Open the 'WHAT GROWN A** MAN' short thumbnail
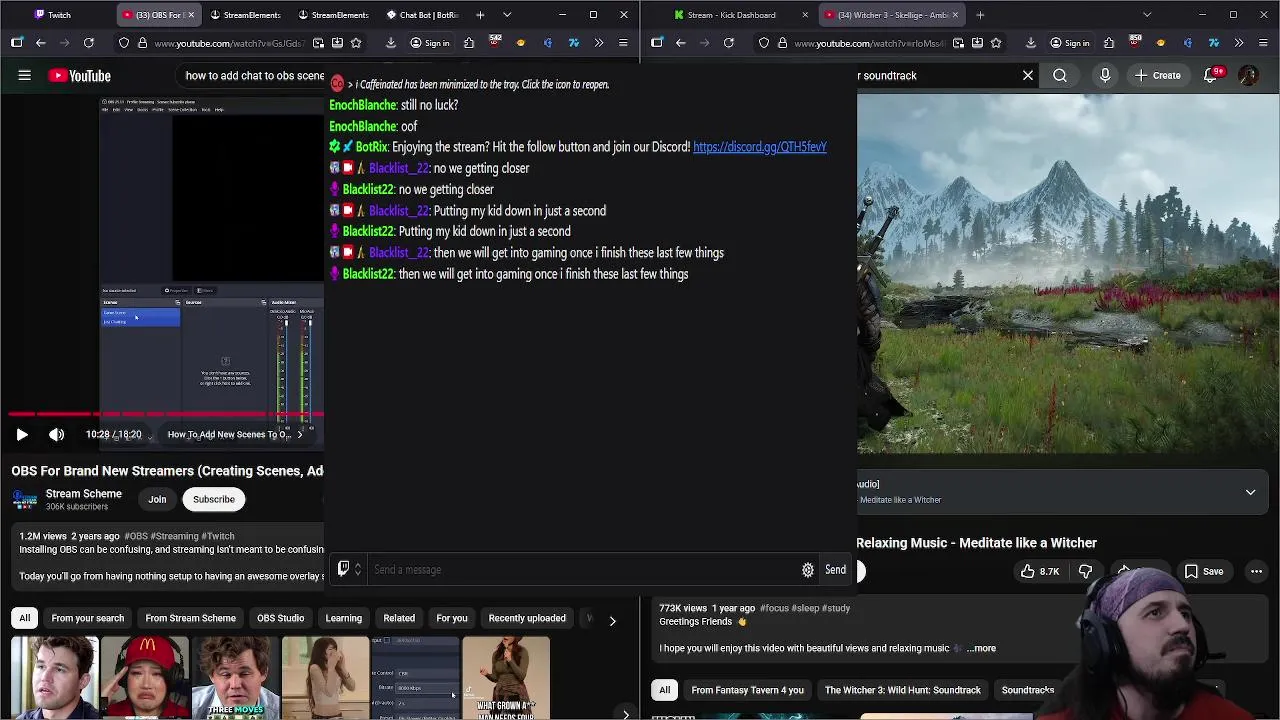The image size is (1280, 720). [506, 678]
